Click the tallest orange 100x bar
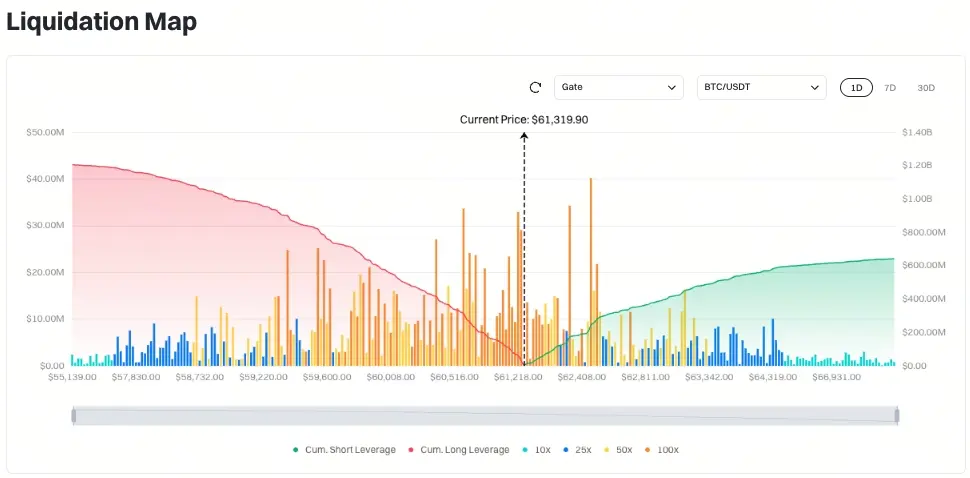 click(x=591, y=272)
